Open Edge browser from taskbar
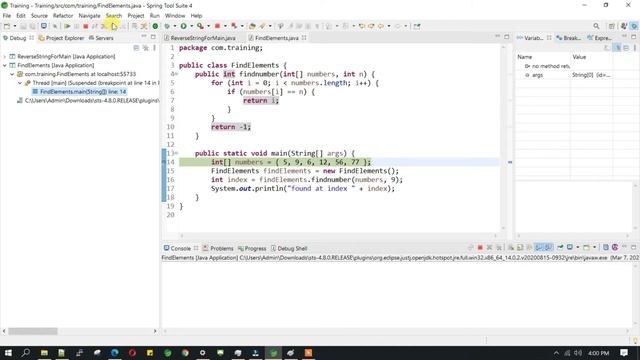This screenshot has width=640, height=360. [115, 353]
